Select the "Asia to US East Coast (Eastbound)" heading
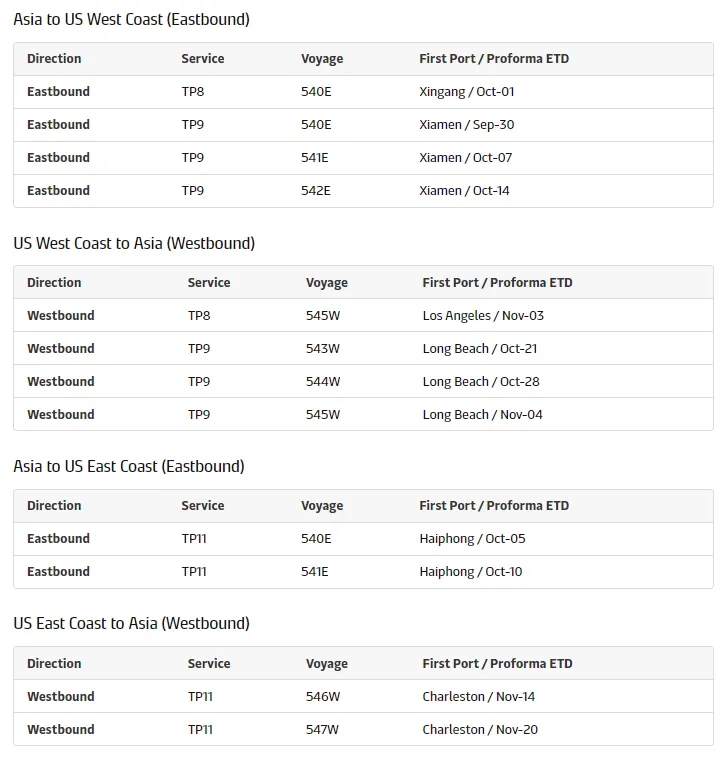The image size is (726, 757). (x=129, y=466)
